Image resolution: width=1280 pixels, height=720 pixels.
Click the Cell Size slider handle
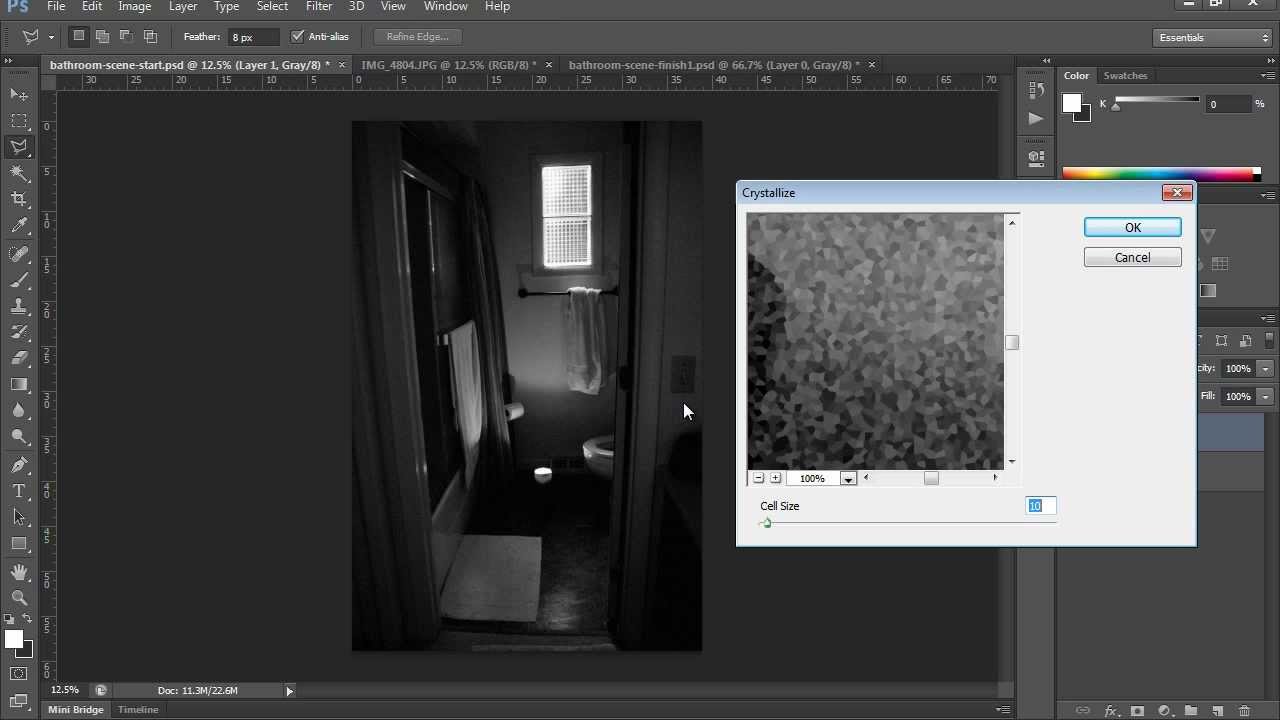coord(767,524)
